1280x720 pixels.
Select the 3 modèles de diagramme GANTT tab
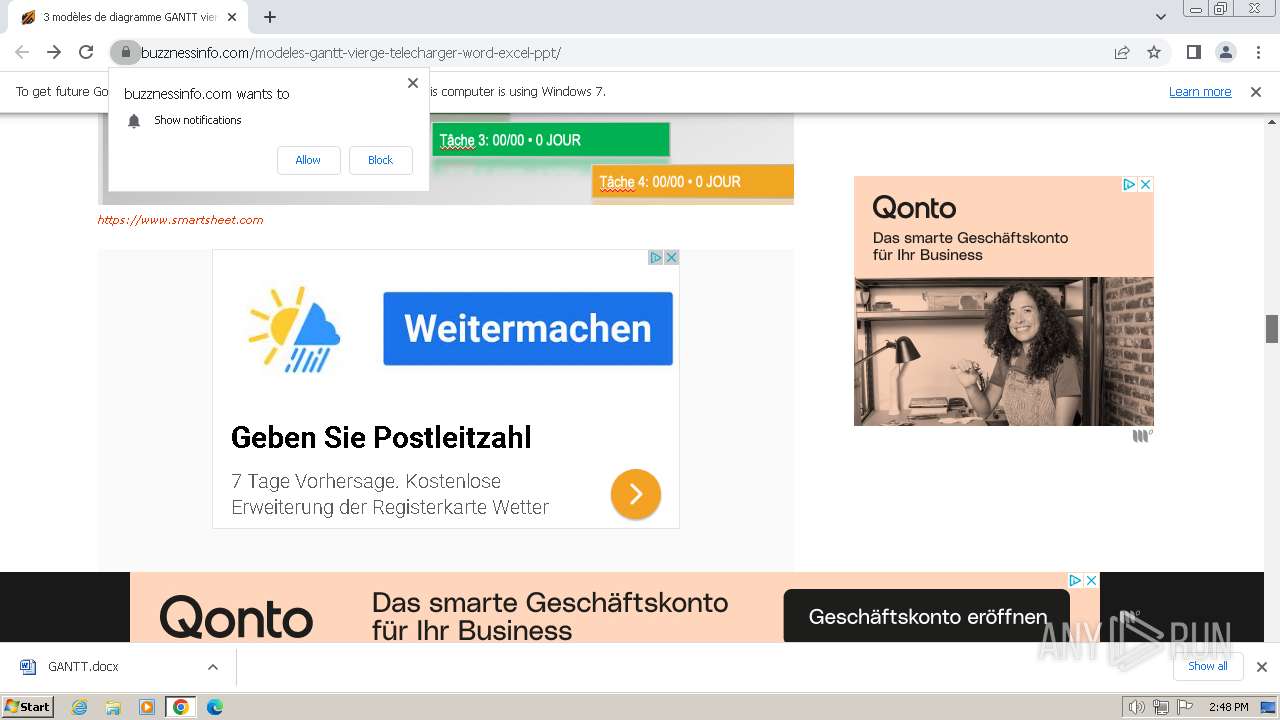tap(128, 17)
